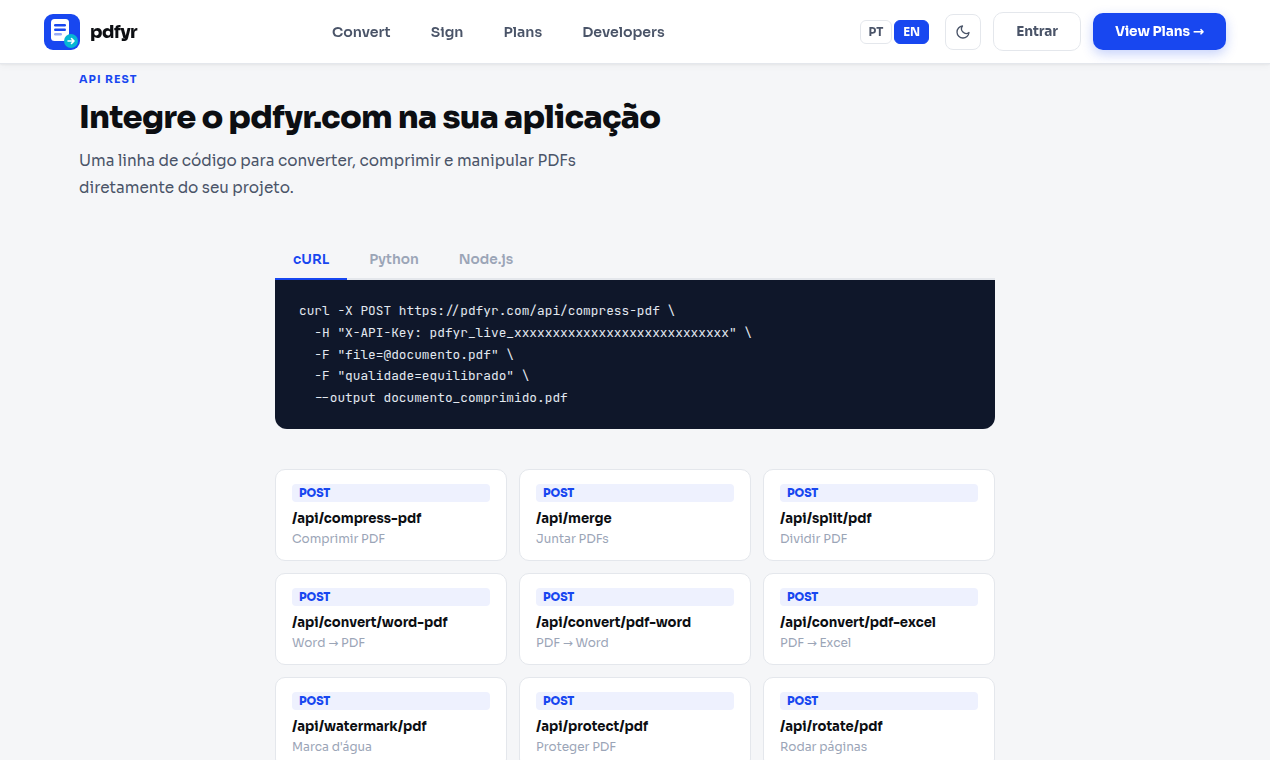This screenshot has width=1270, height=760.
Task: Open the Convert menu
Action: pos(361,32)
